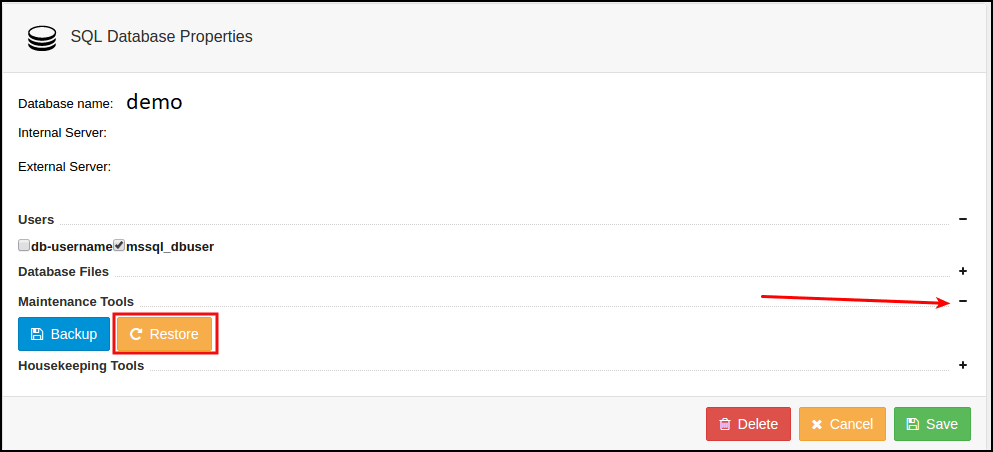The height and width of the screenshot is (452, 993).
Task: Click the SQL Database Properties title
Action: [161, 37]
